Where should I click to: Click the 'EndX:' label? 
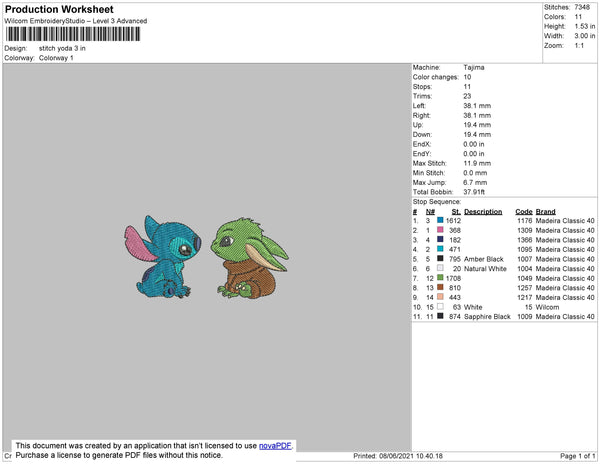(x=422, y=144)
